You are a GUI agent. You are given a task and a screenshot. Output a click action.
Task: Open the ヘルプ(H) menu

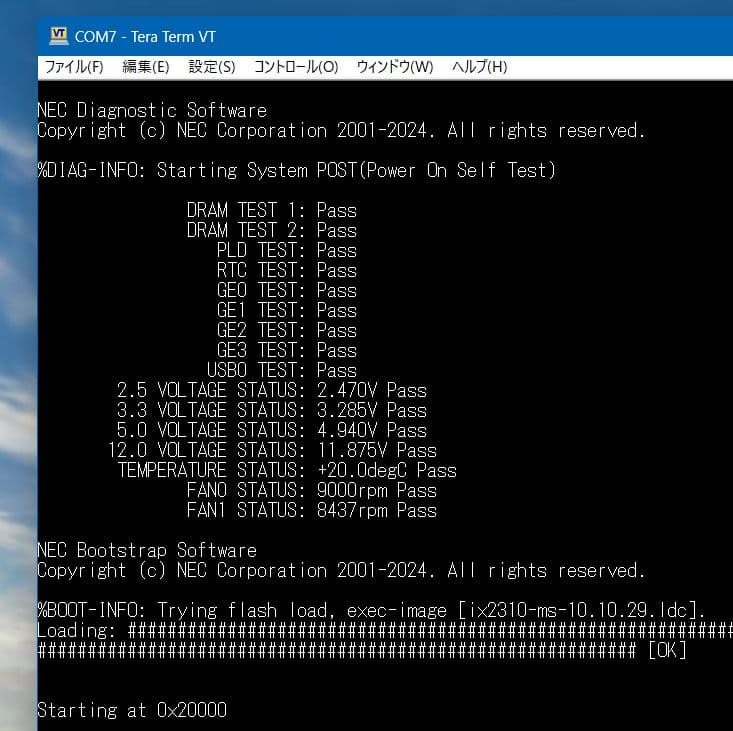(479, 67)
